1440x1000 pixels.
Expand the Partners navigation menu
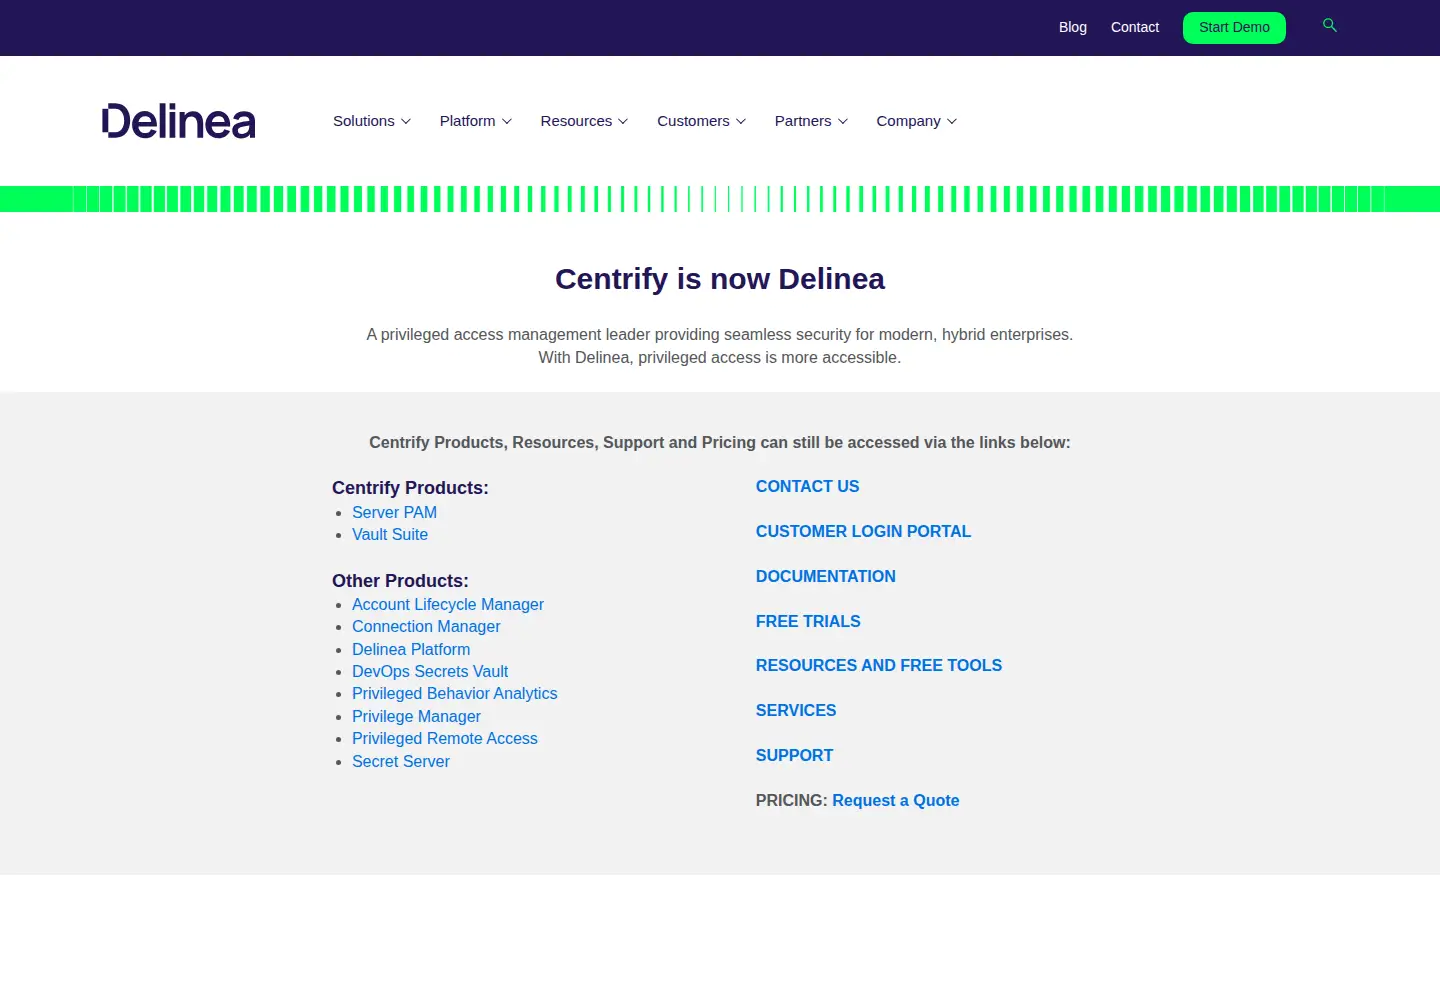tap(812, 121)
